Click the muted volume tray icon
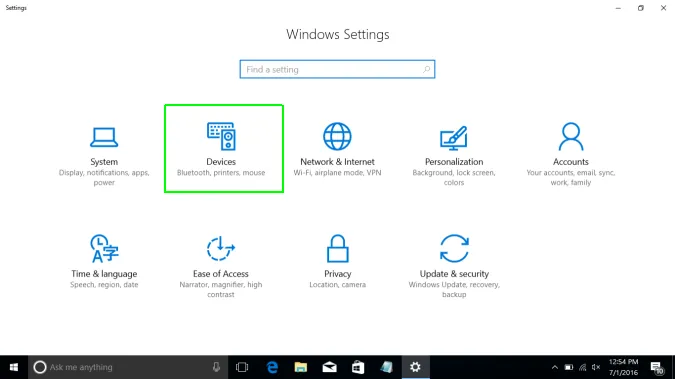 [596, 367]
